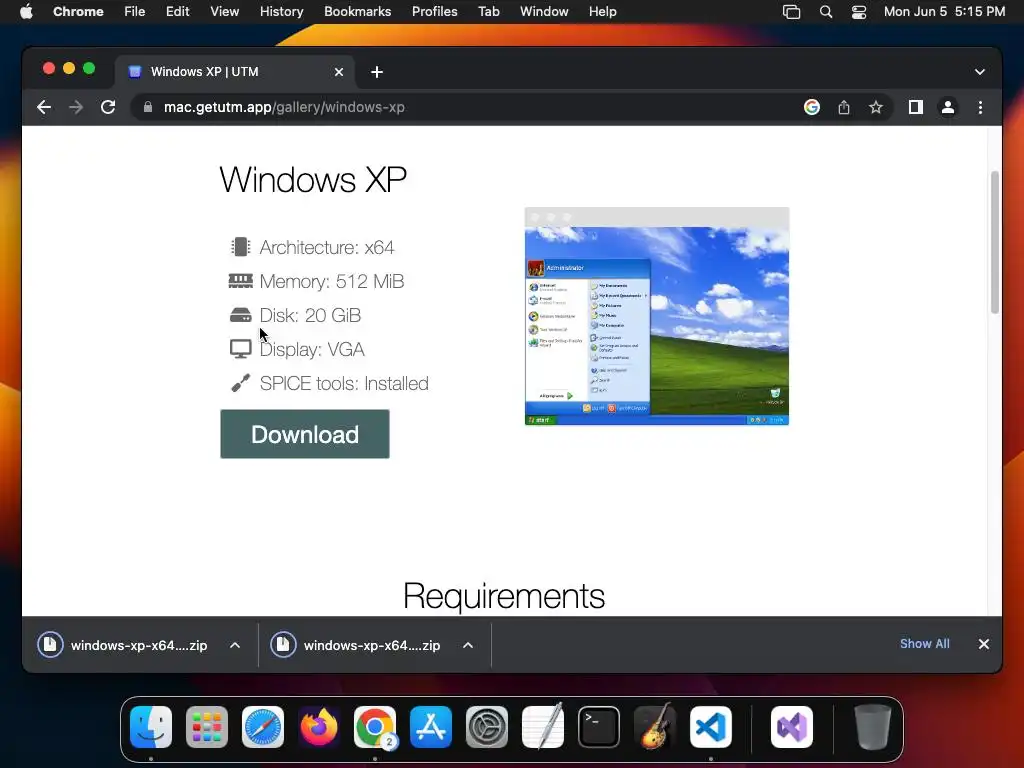Screen dimensions: 1024x768
Task: Open Spotlight search in menu bar
Action: click(x=825, y=12)
